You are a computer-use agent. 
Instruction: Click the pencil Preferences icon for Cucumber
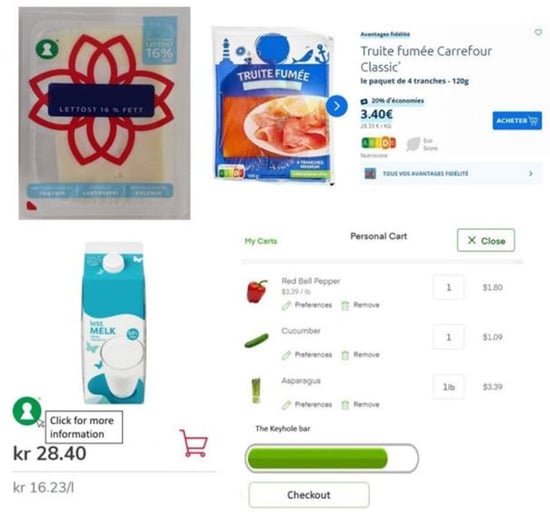286,355
